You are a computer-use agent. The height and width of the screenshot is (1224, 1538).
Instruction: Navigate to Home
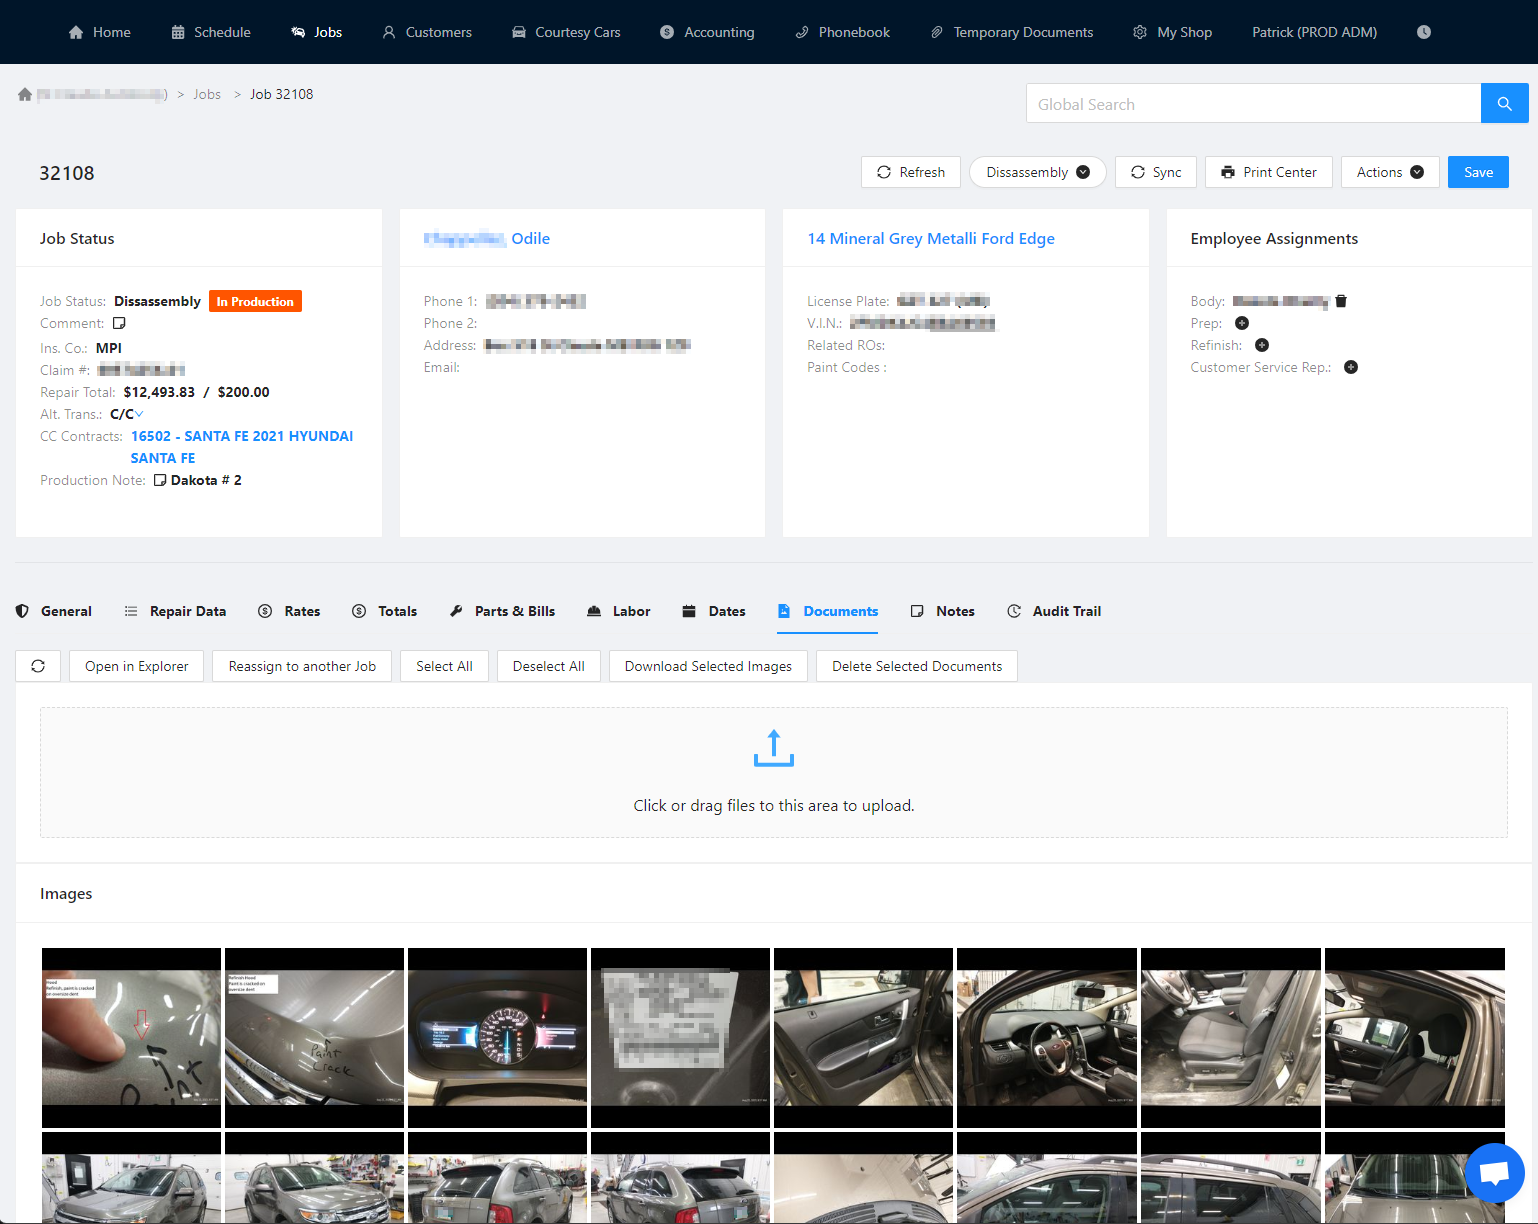tap(99, 32)
